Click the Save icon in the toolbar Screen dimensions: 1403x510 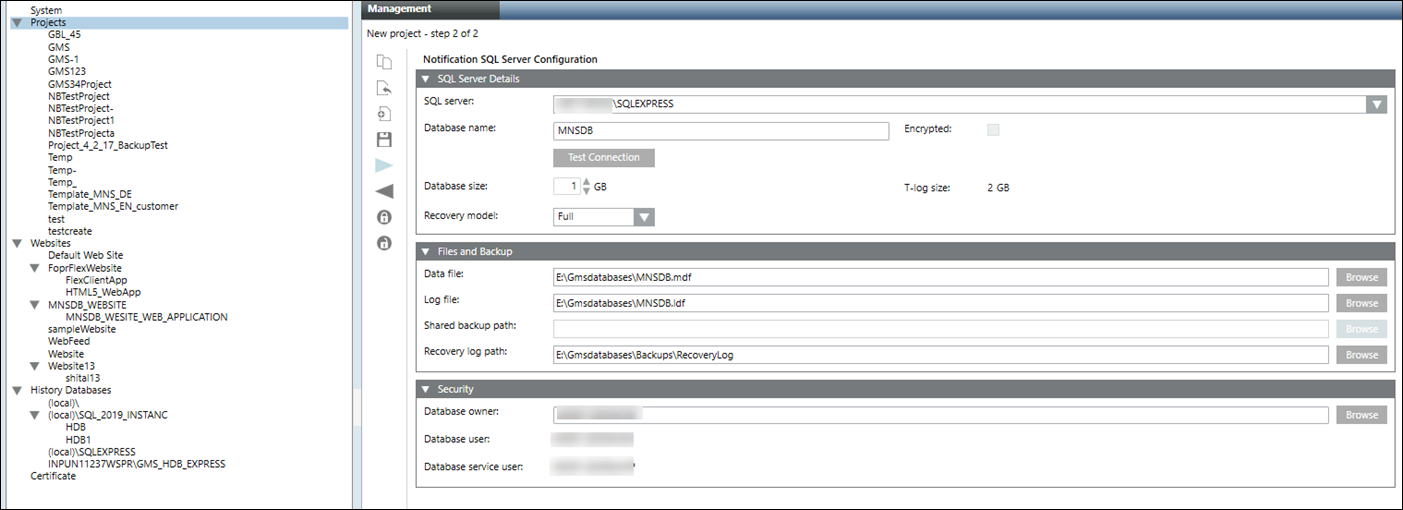(384, 139)
